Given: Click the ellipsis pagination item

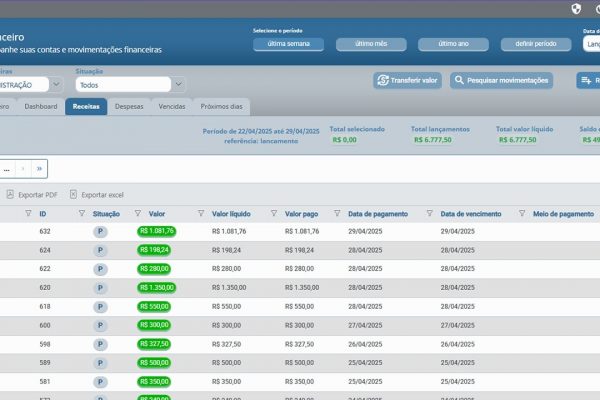Looking at the screenshot, I should 7,169.
